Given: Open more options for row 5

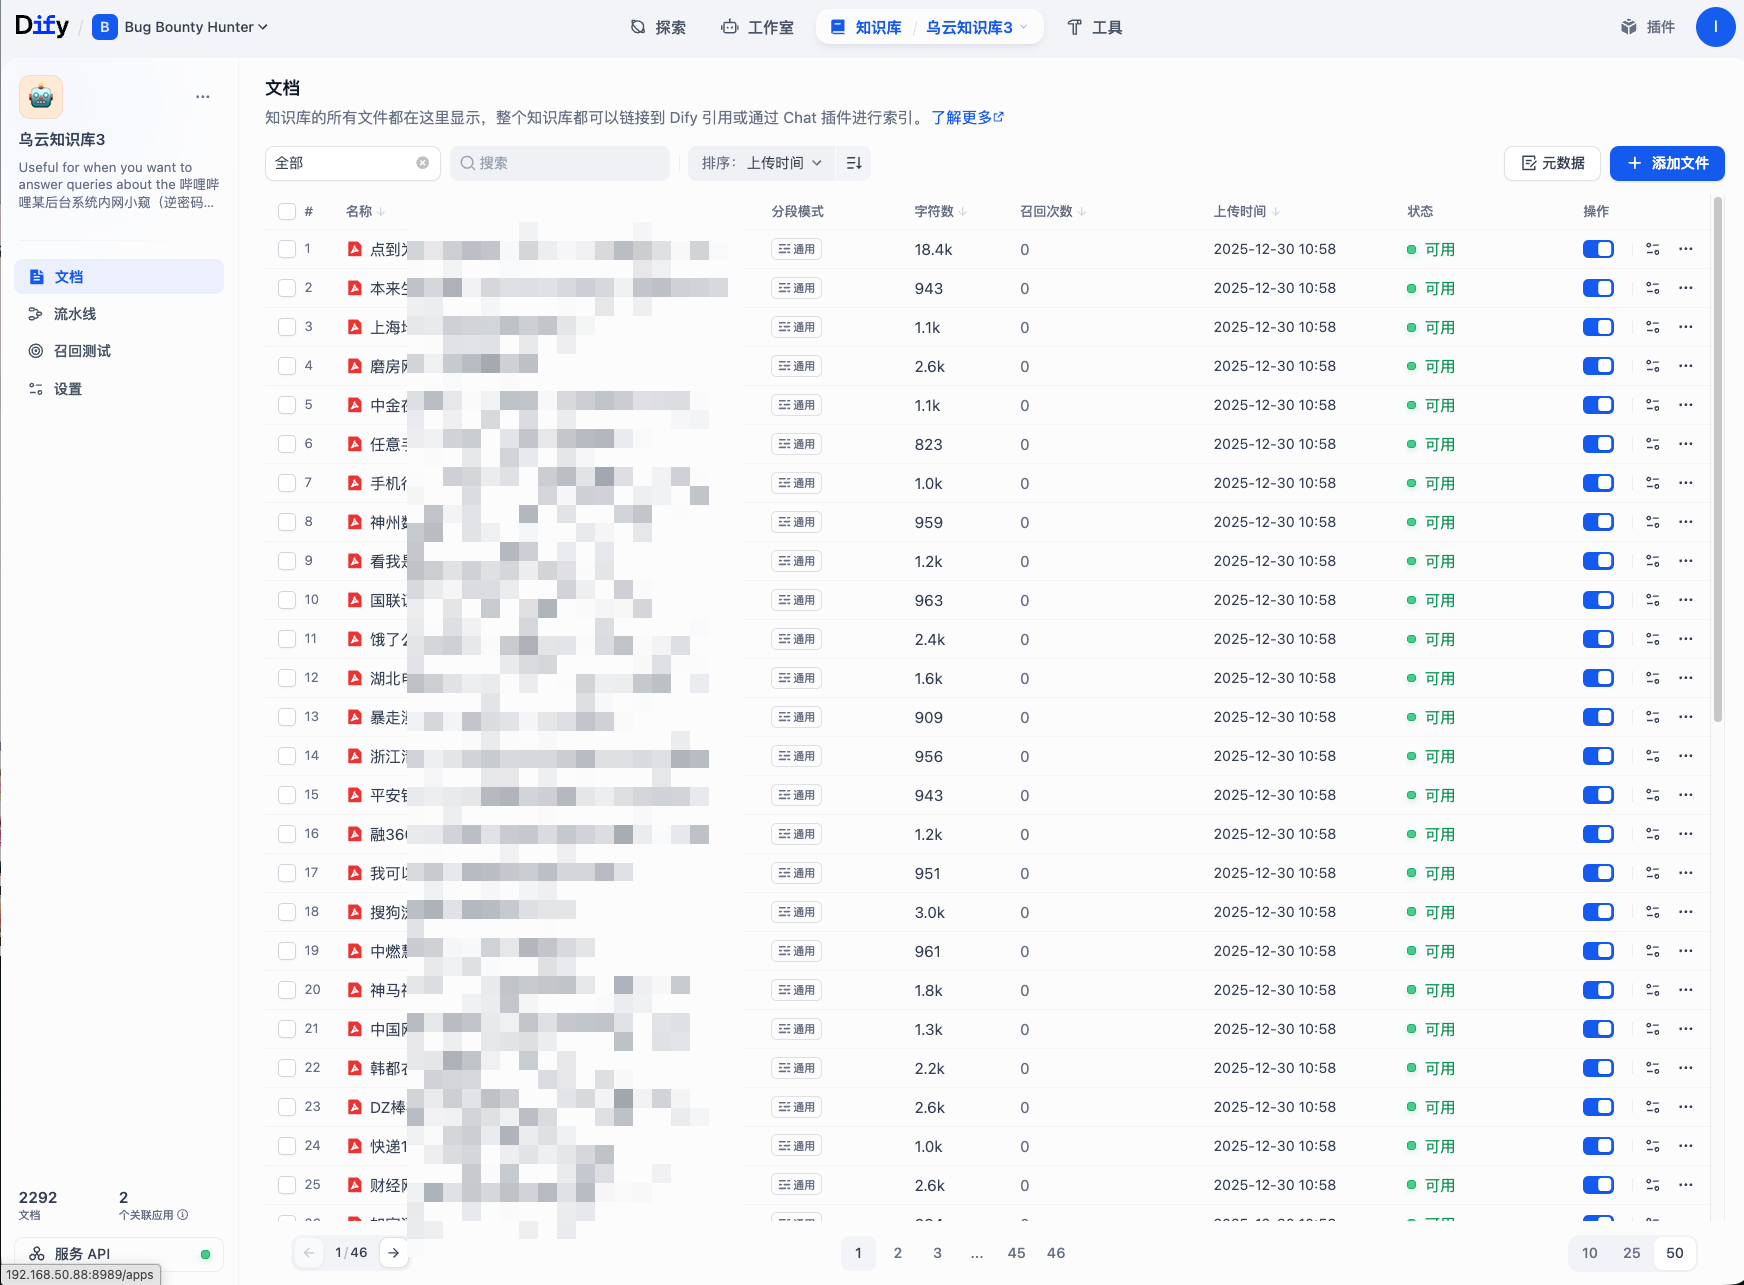Looking at the screenshot, I should 1686,405.
